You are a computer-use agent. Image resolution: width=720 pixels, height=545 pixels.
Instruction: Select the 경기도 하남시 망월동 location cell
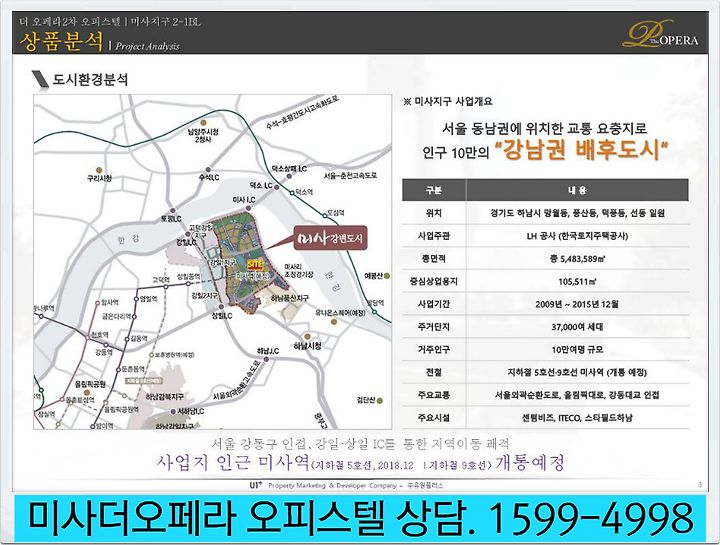pos(577,213)
